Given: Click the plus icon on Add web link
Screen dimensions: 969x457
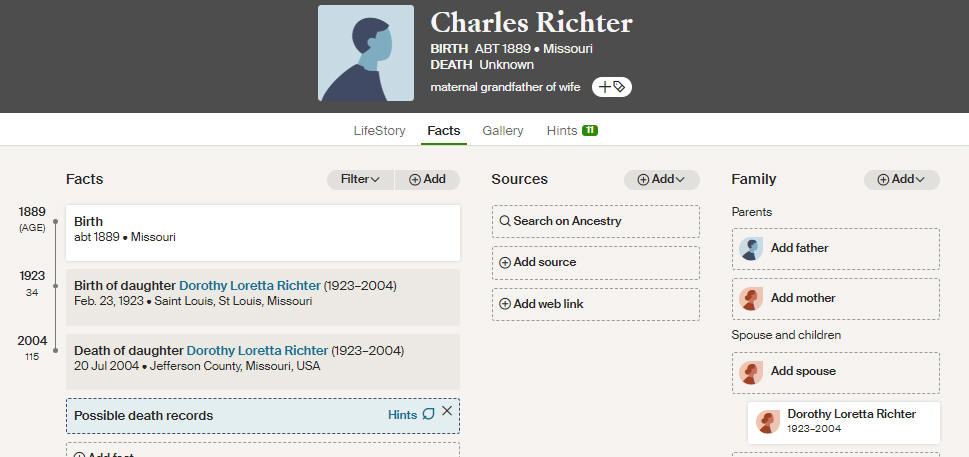Looking at the screenshot, I should tap(505, 304).
